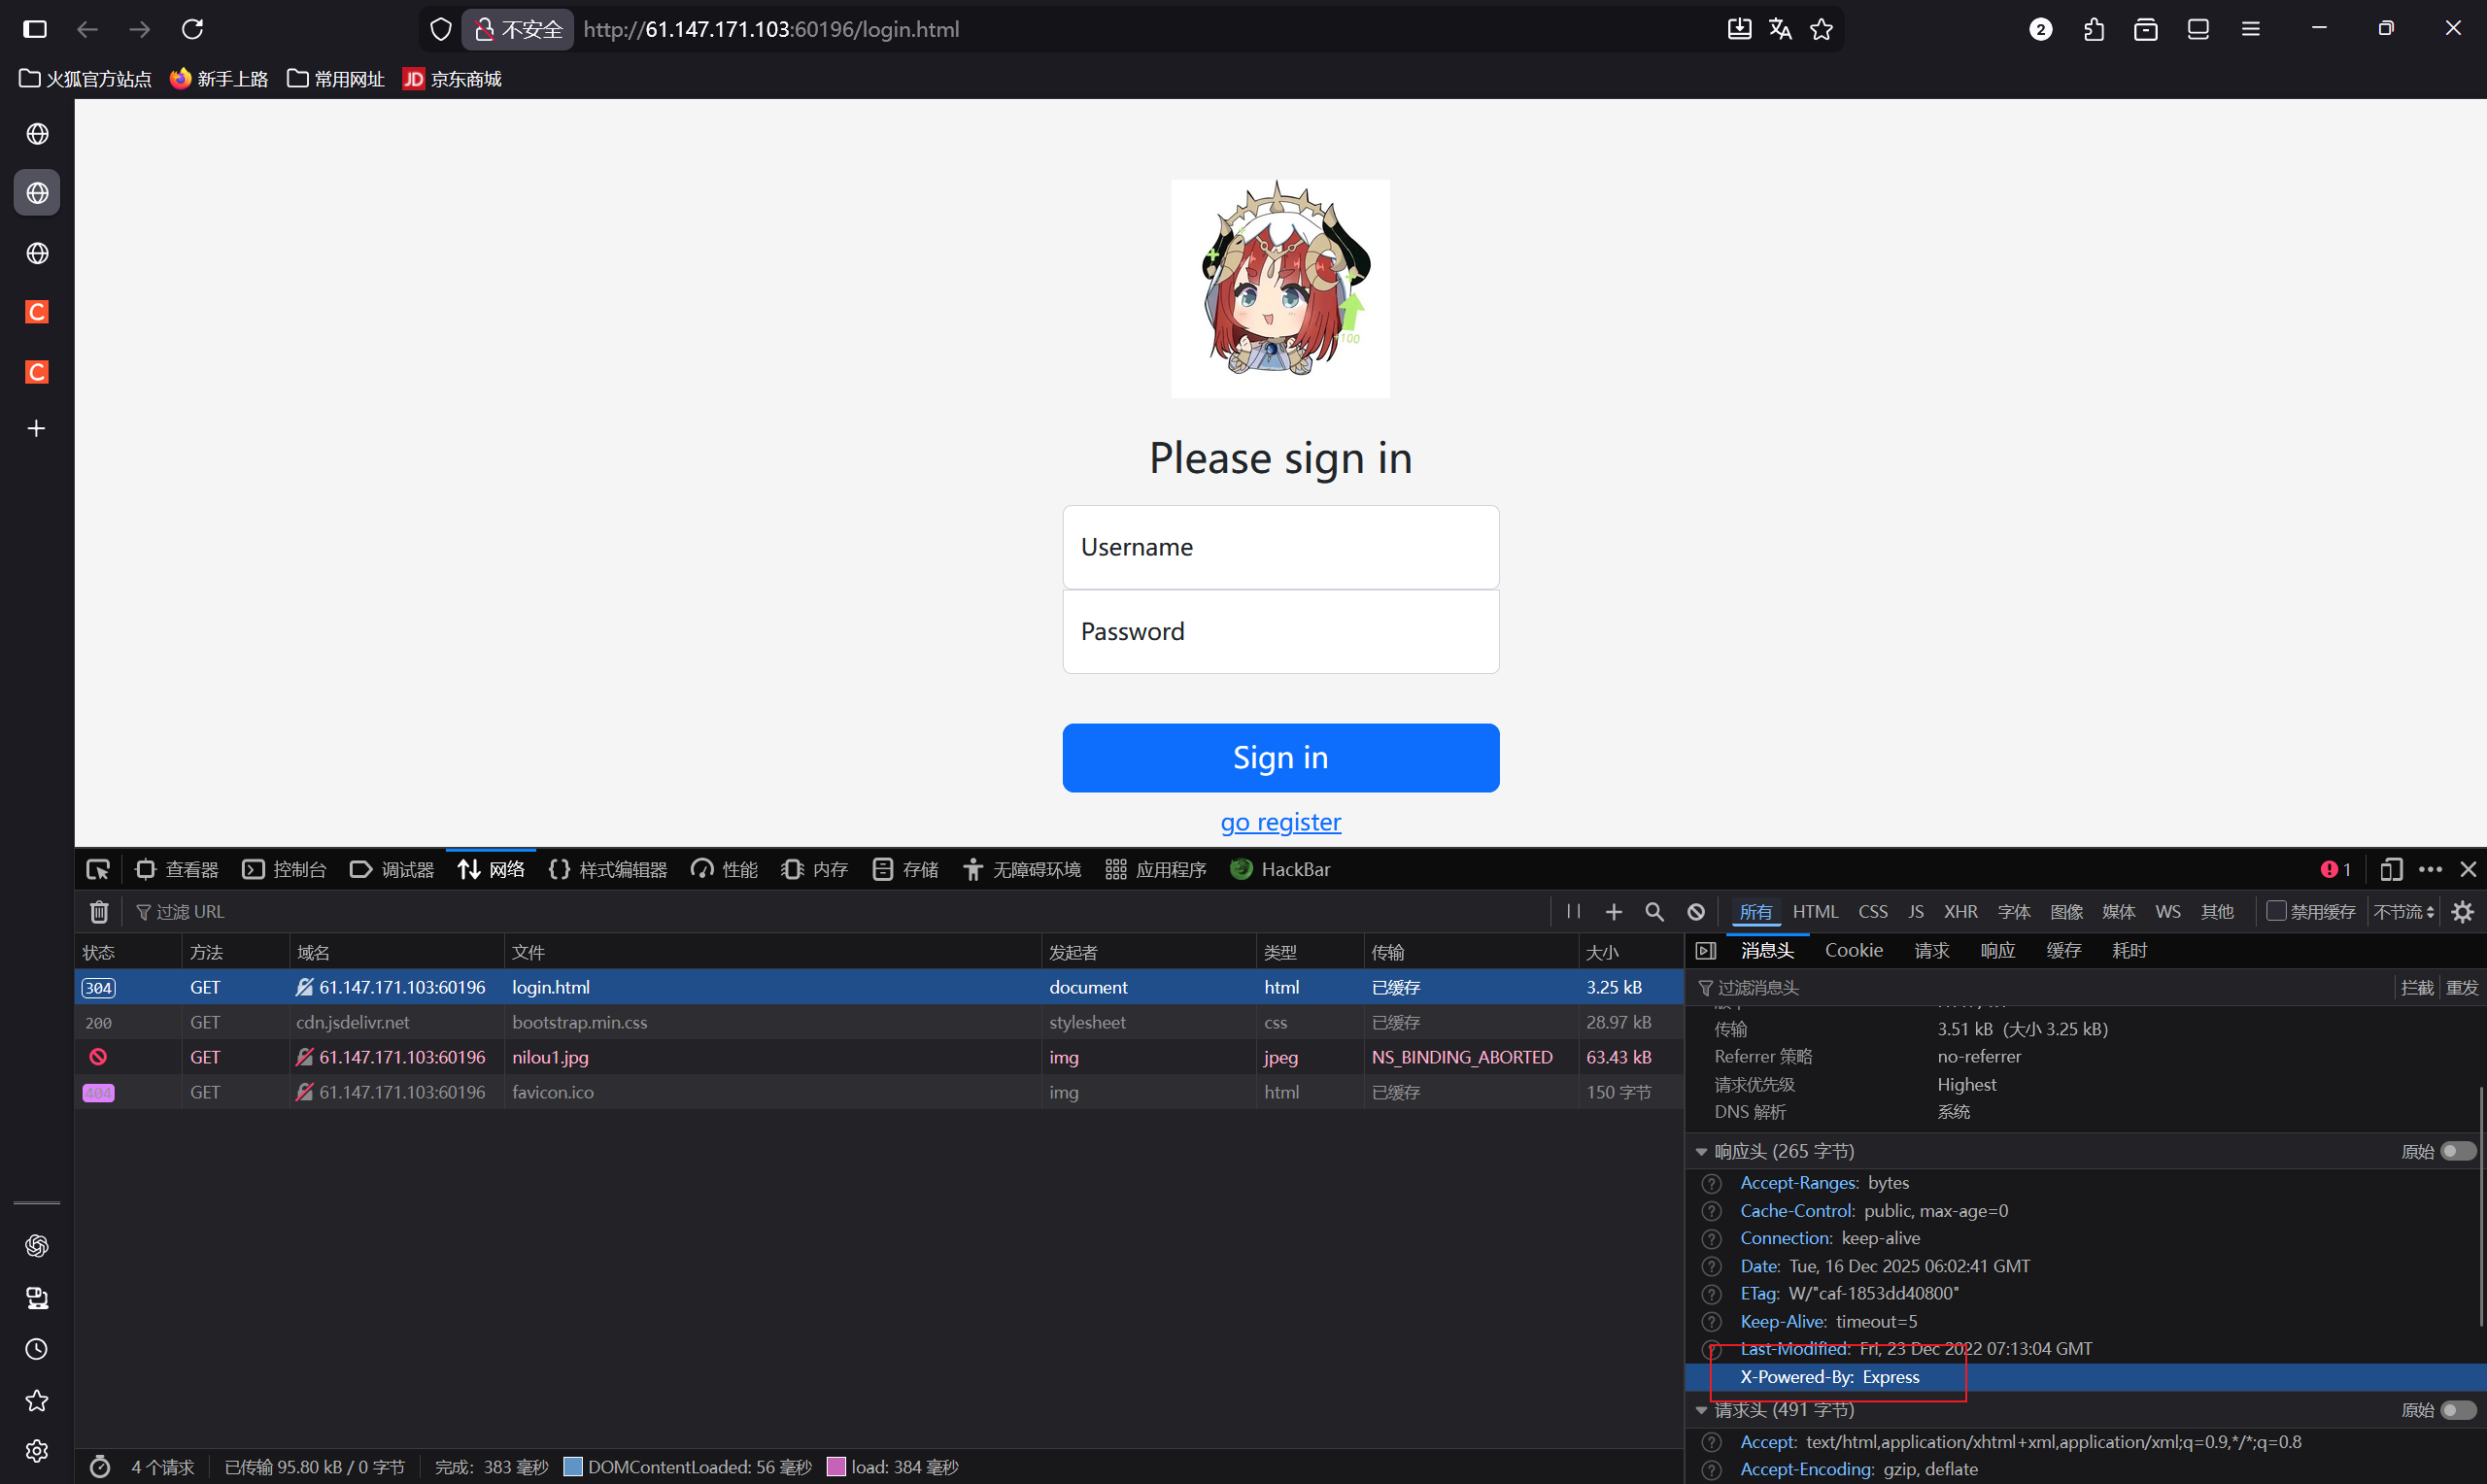Pause network recording button

coord(1573,911)
